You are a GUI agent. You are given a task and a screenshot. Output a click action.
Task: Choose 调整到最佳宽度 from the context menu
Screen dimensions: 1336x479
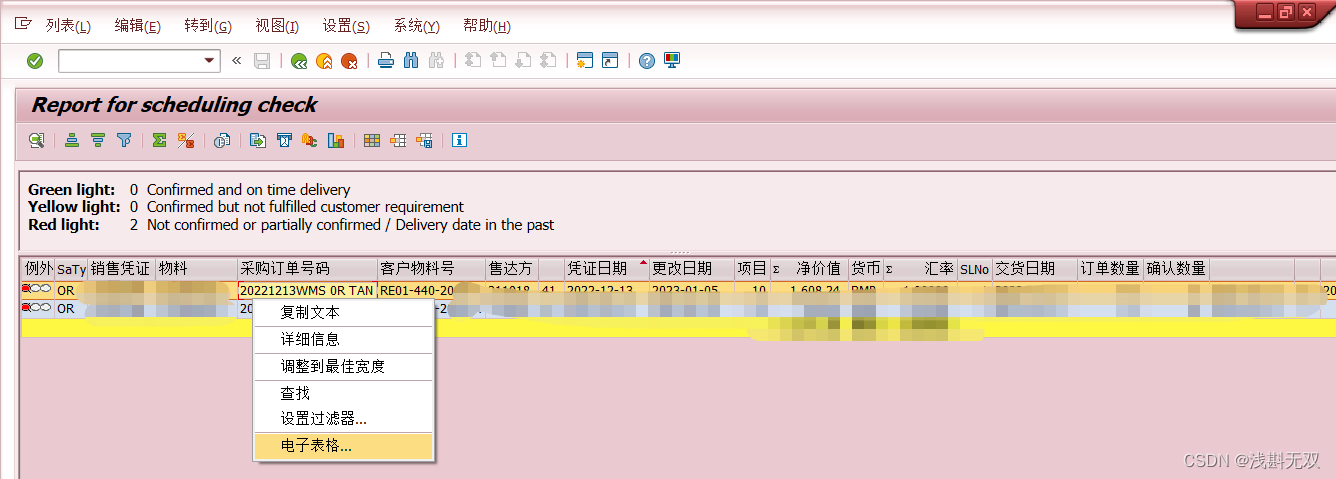[x=343, y=366]
